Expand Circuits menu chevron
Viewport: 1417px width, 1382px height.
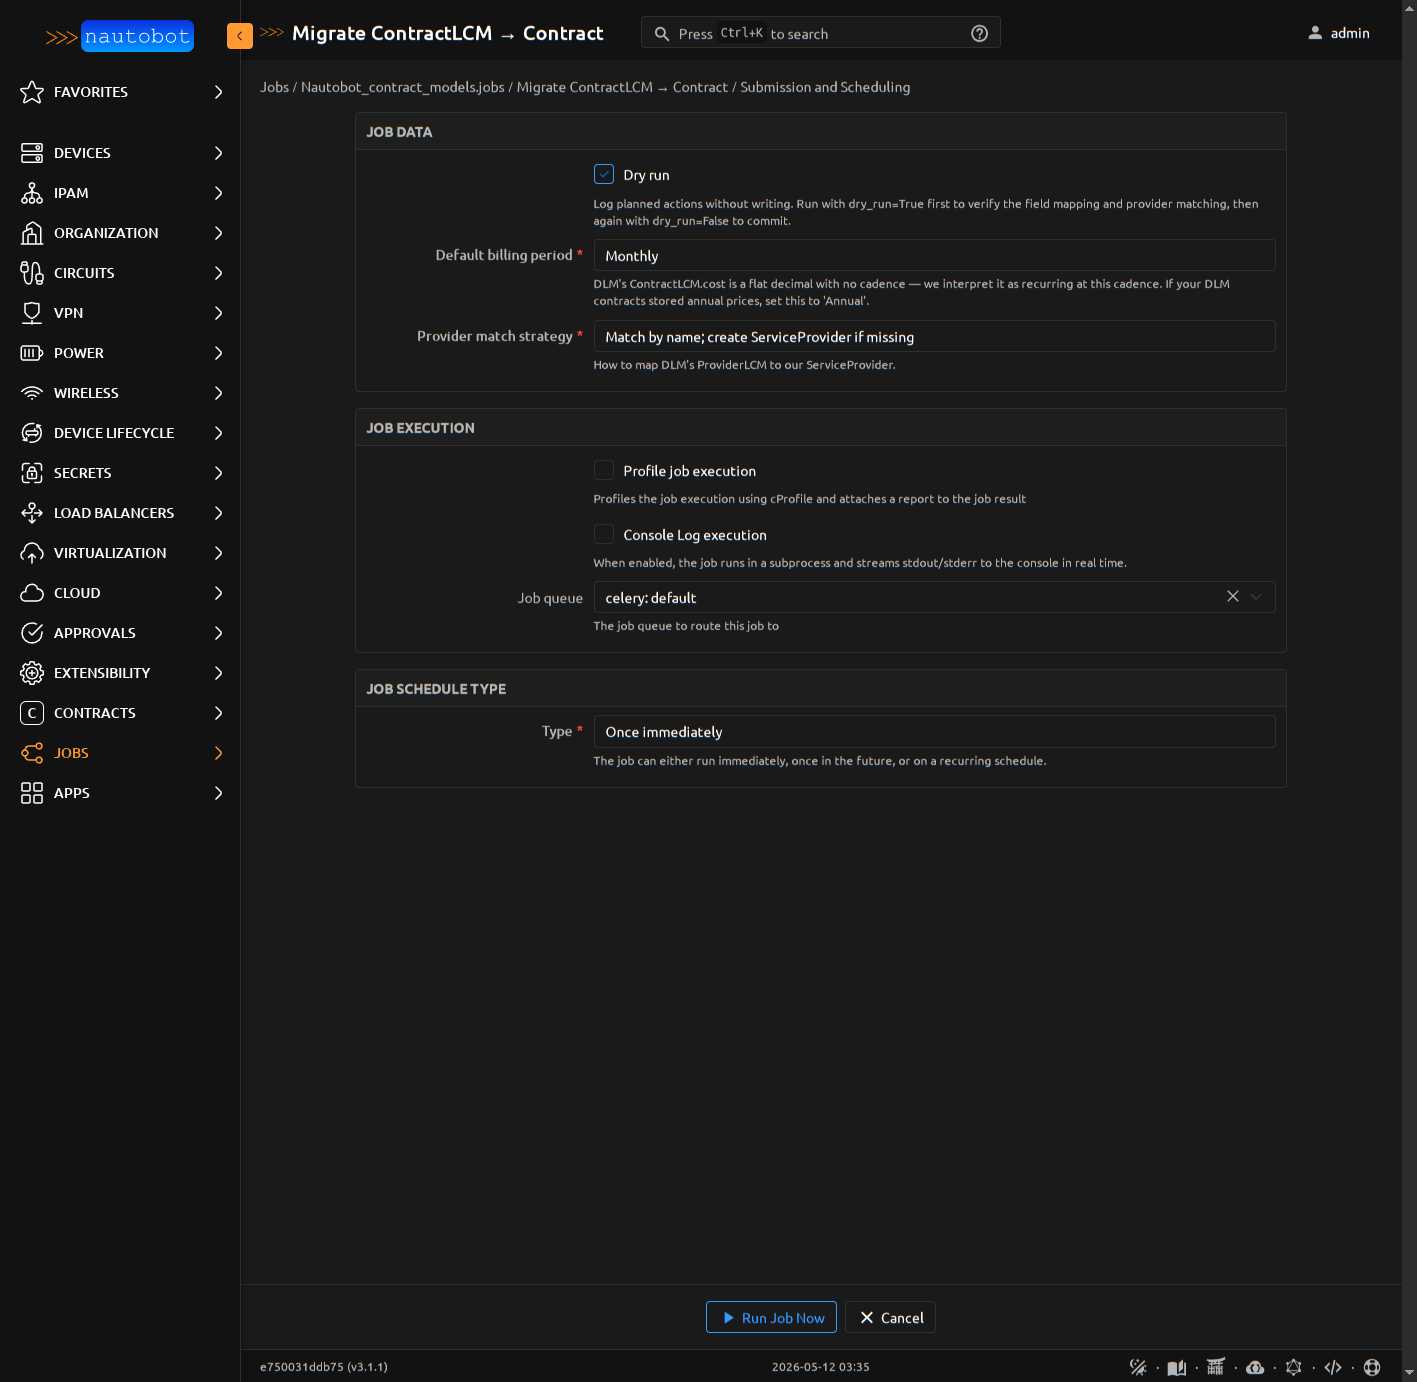click(218, 273)
